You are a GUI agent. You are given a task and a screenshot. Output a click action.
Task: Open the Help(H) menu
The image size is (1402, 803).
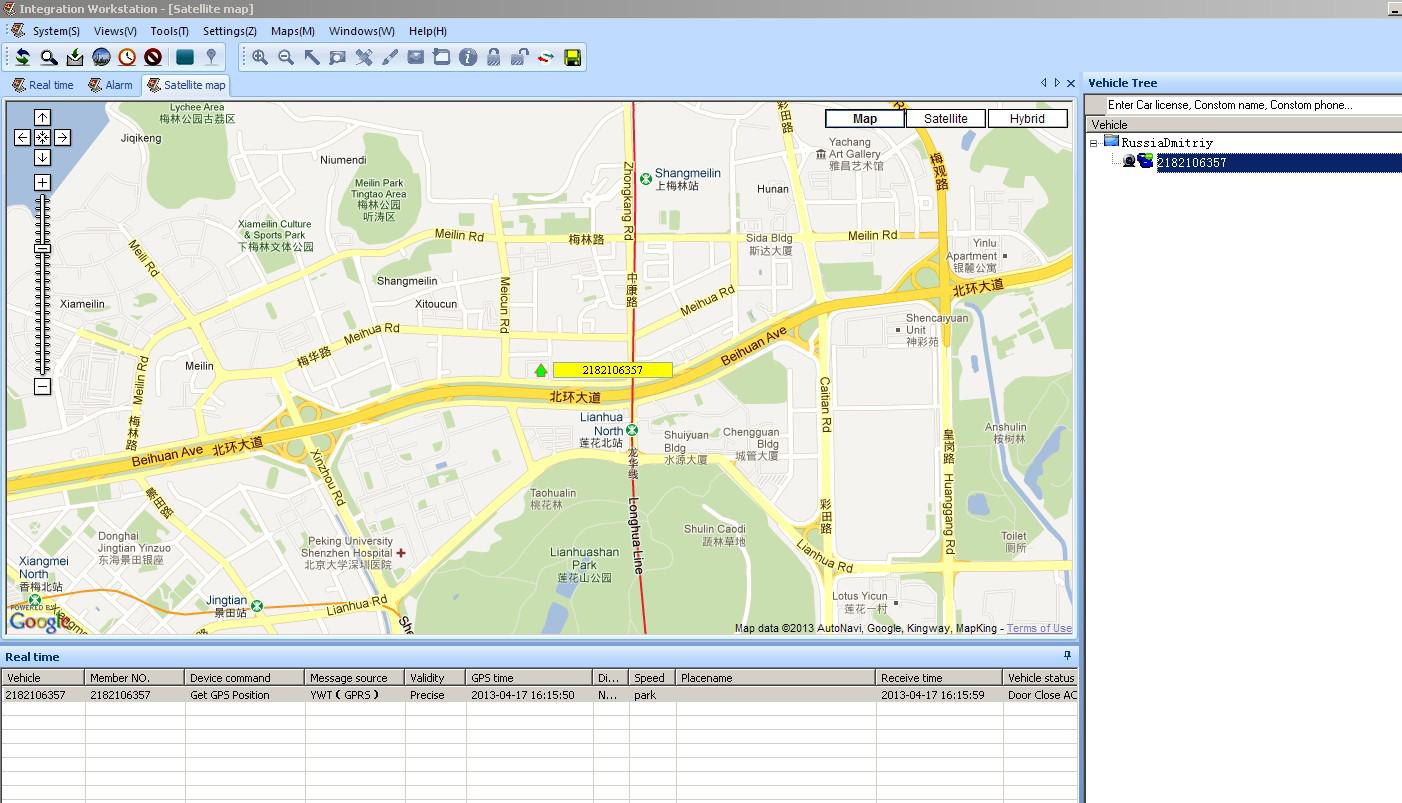coord(427,31)
